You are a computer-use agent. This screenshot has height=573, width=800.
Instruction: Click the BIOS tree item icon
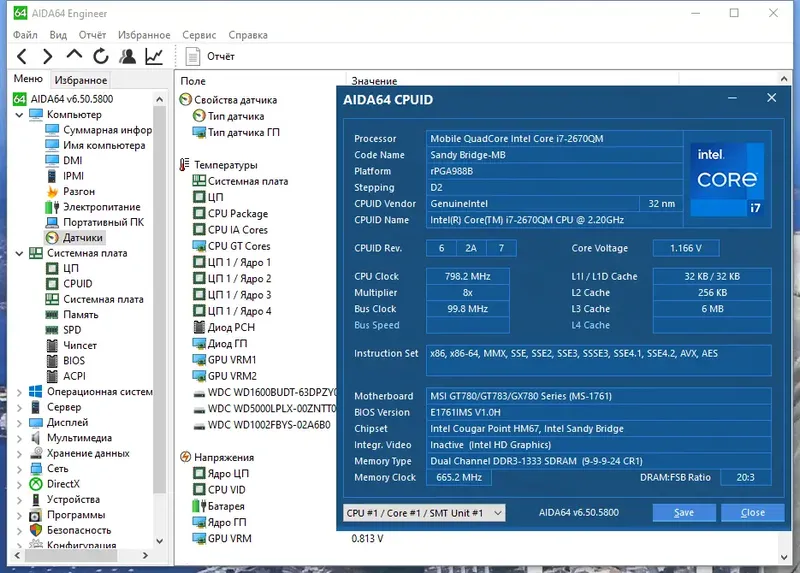[52, 361]
